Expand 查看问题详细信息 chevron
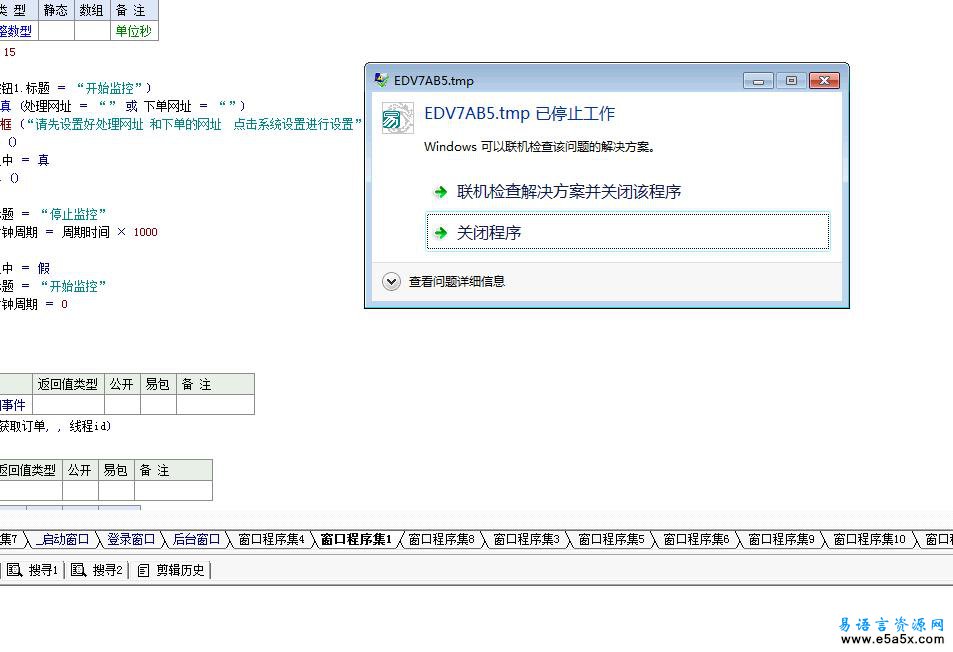Viewport: 953px width, 652px height. click(391, 281)
